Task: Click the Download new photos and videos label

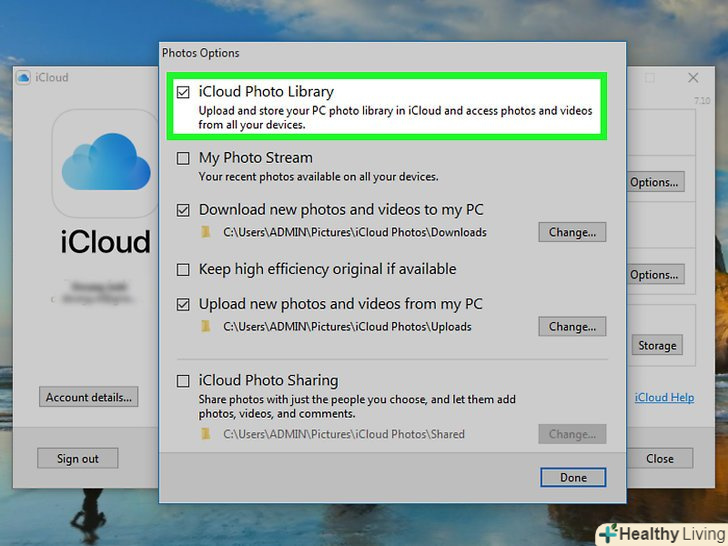Action: tap(341, 210)
